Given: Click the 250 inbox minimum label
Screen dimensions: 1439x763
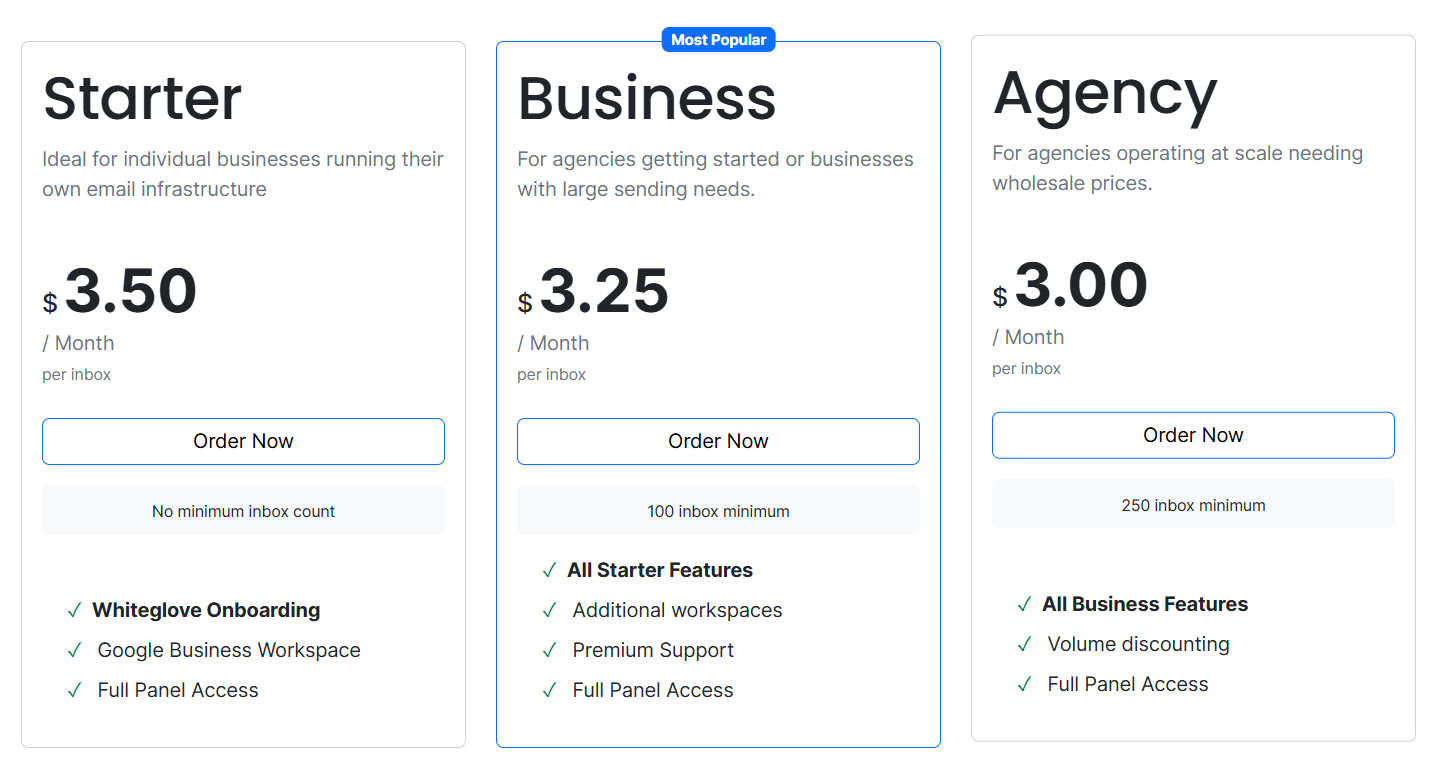Looking at the screenshot, I should 1192,504.
